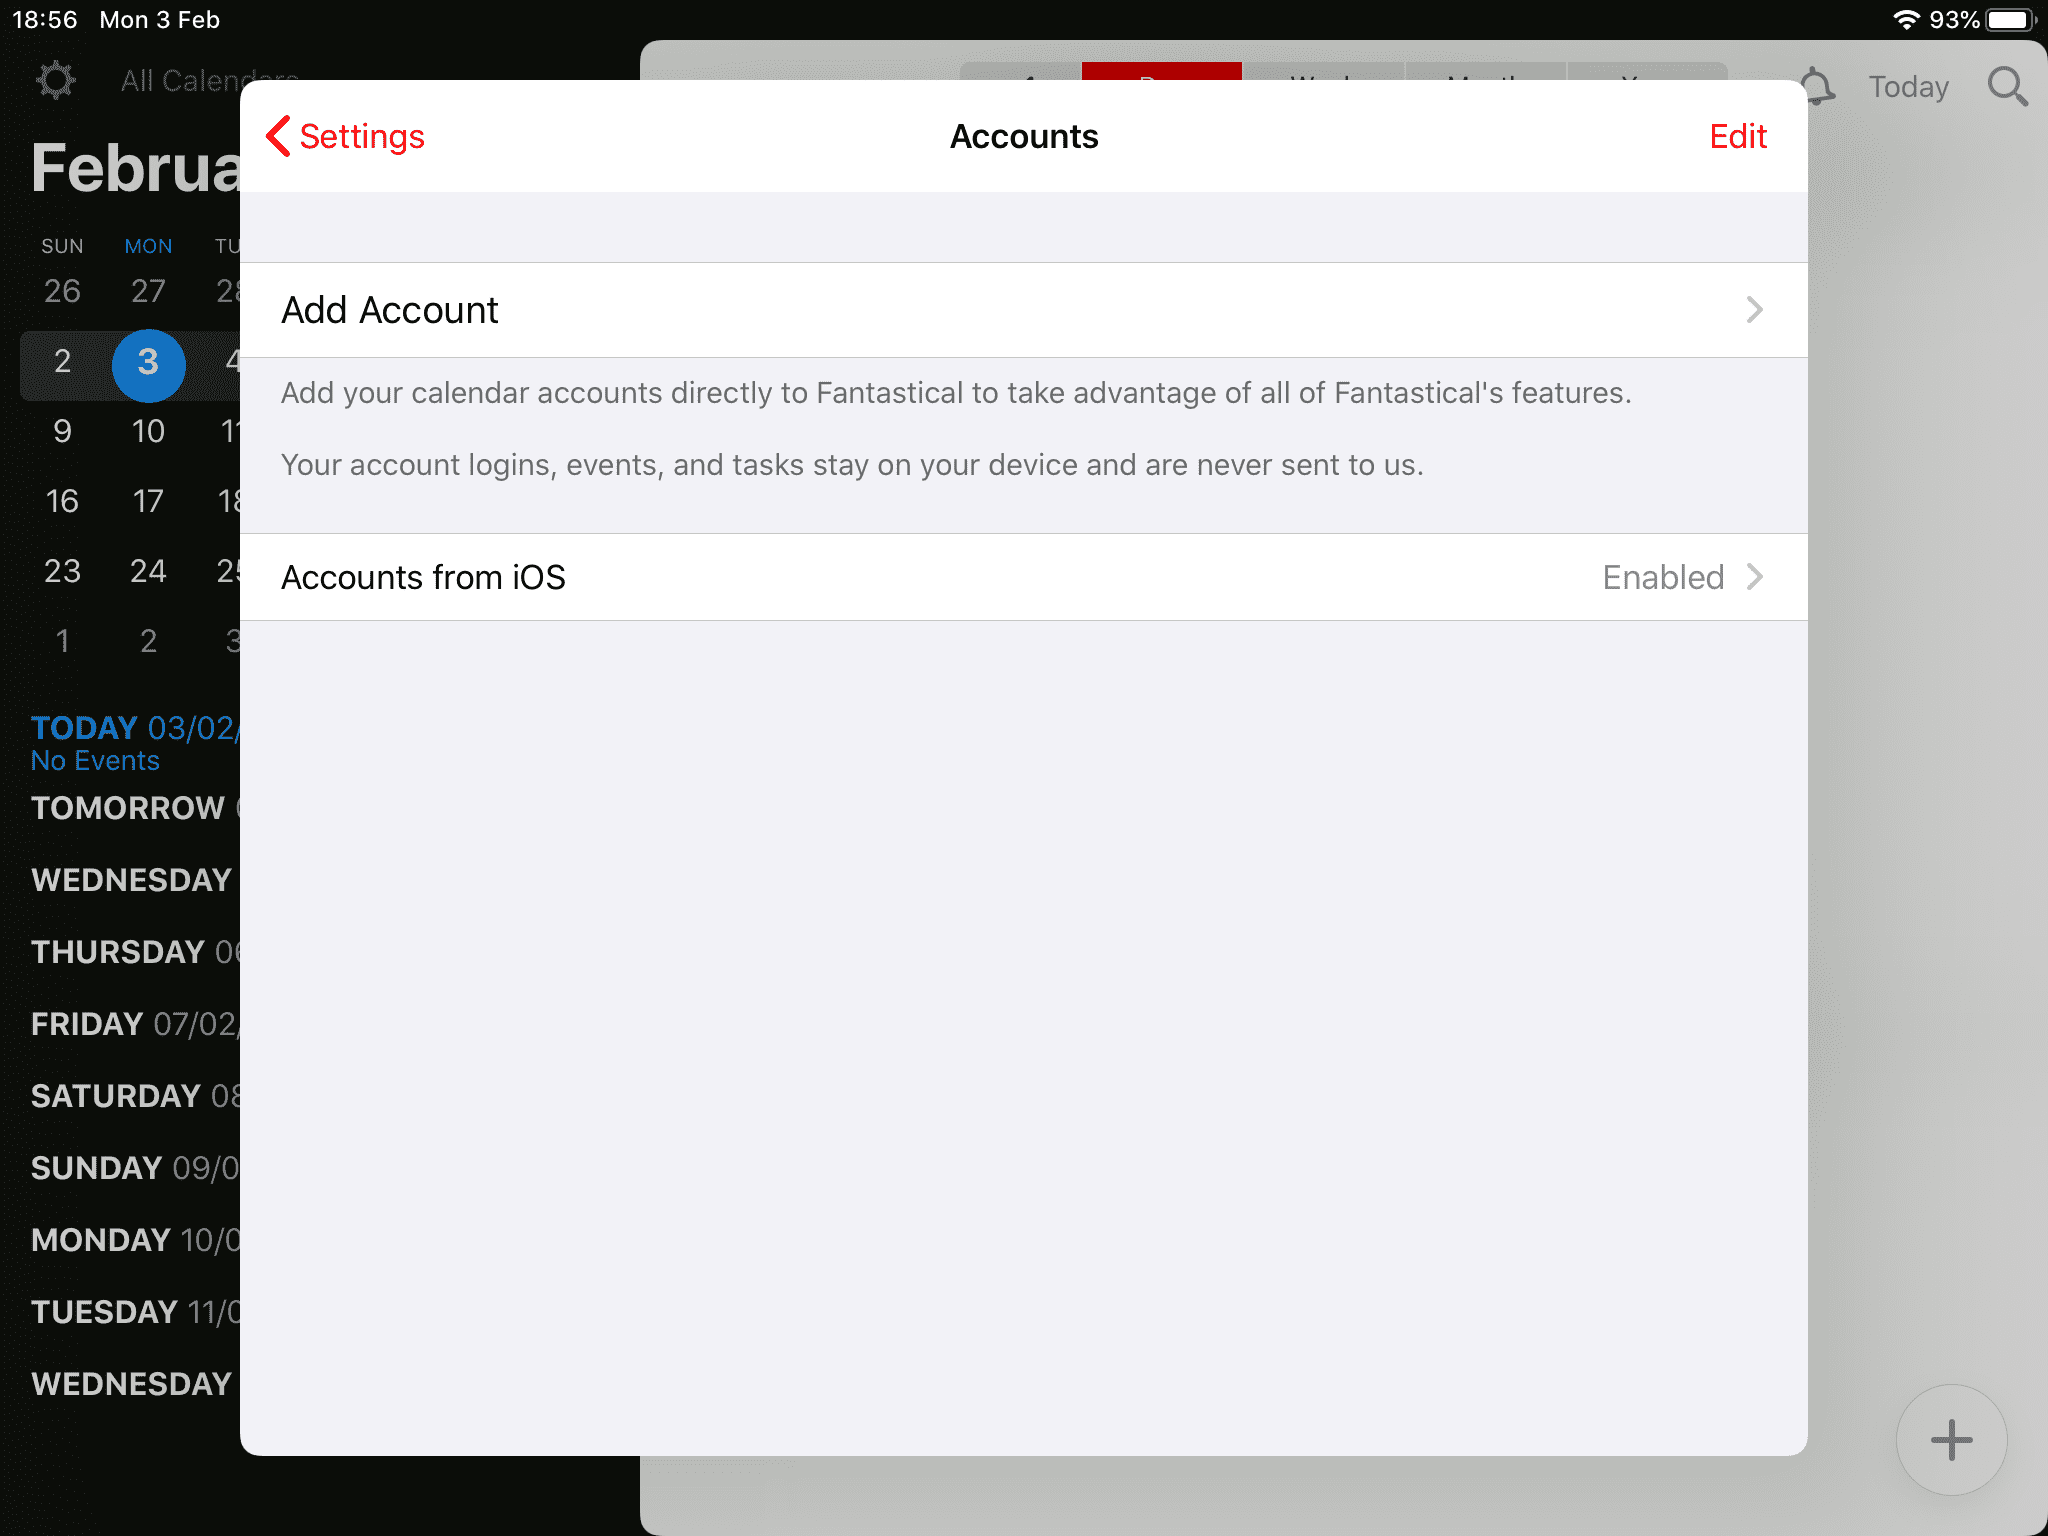
Task: Check the Wi-Fi status icon
Action: 1906,20
